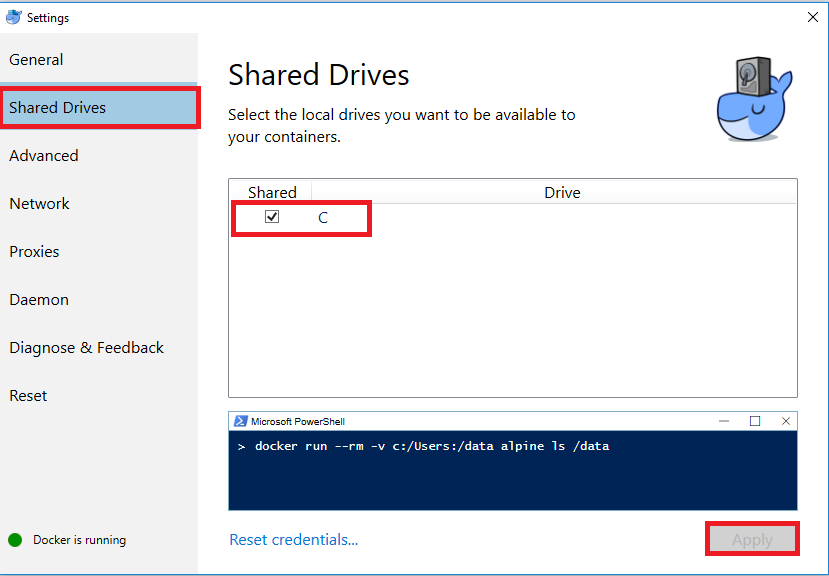The height and width of the screenshot is (576, 829).
Task: Go to the Reset tab
Action: pyautogui.click(x=28, y=396)
